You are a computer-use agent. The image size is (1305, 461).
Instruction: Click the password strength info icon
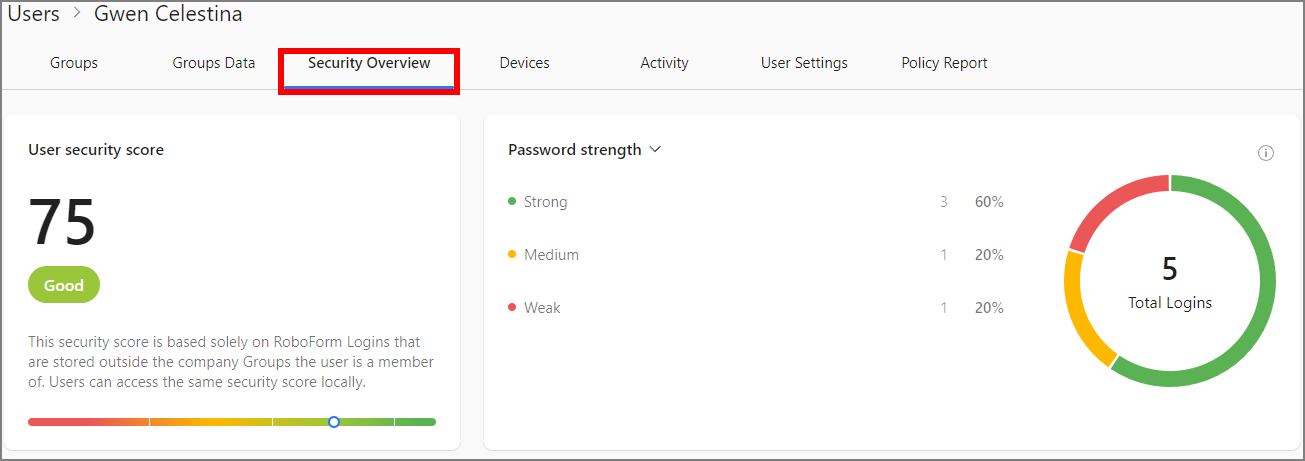[1265, 153]
